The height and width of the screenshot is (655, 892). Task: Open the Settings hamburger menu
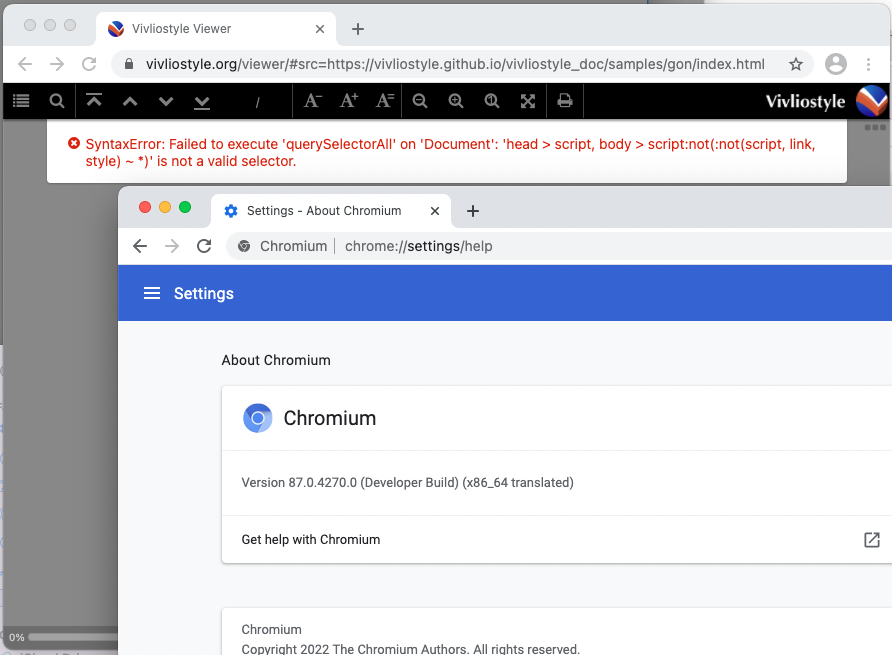[152, 293]
